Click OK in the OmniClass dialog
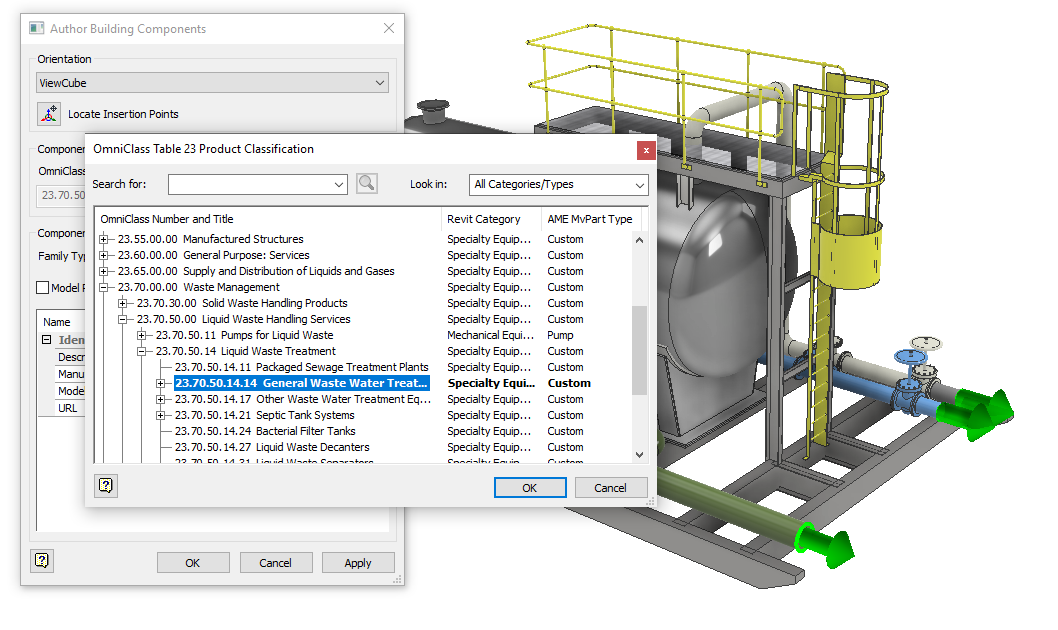Image resolution: width=1058 pixels, height=630 pixels. point(530,487)
